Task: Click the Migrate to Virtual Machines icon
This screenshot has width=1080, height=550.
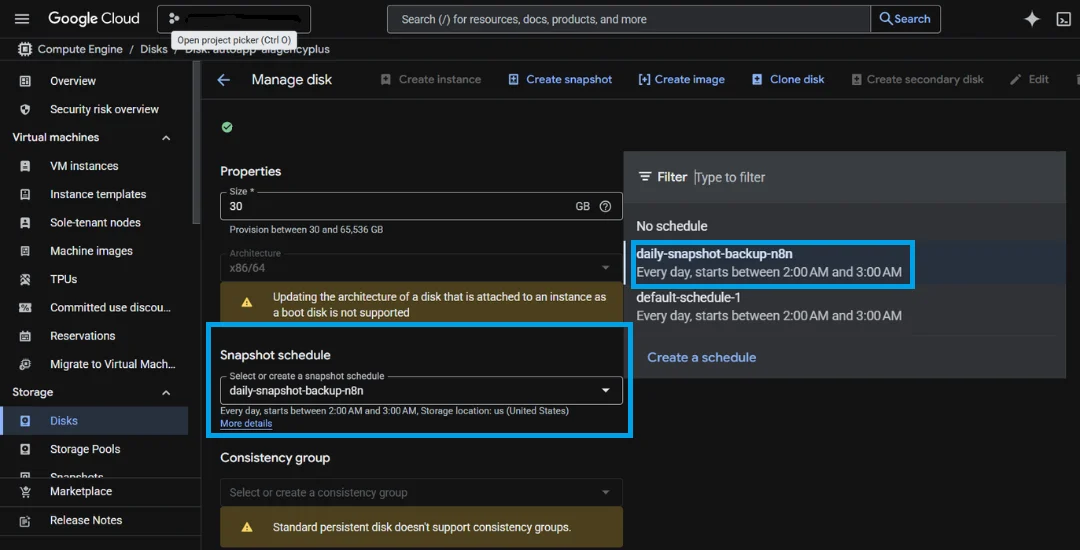Action: (25, 364)
